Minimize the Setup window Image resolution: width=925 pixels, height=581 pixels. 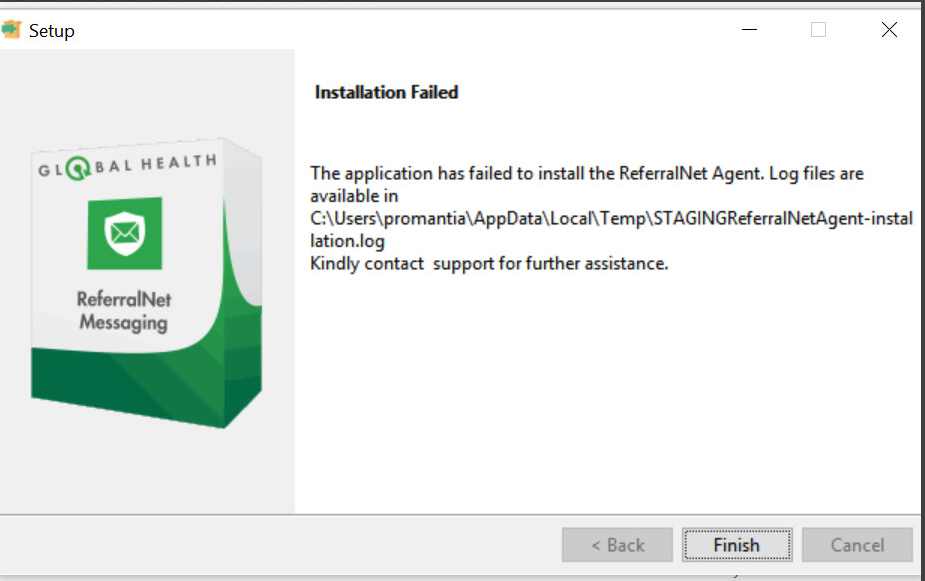[x=750, y=30]
